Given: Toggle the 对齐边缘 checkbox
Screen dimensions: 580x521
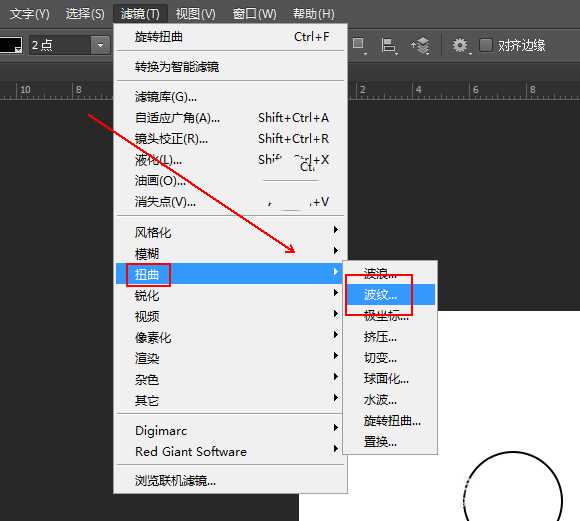Looking at the screenshot, I should (x=486, y=45).
